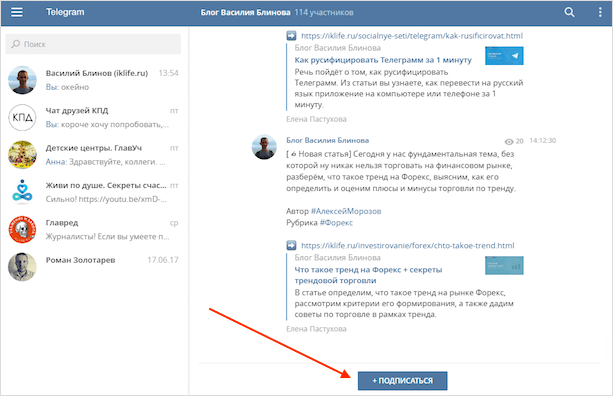Viewport: 613px width, 396px height.
Task: Open chat with Роман Золотарев
Action: pos(93,267)
